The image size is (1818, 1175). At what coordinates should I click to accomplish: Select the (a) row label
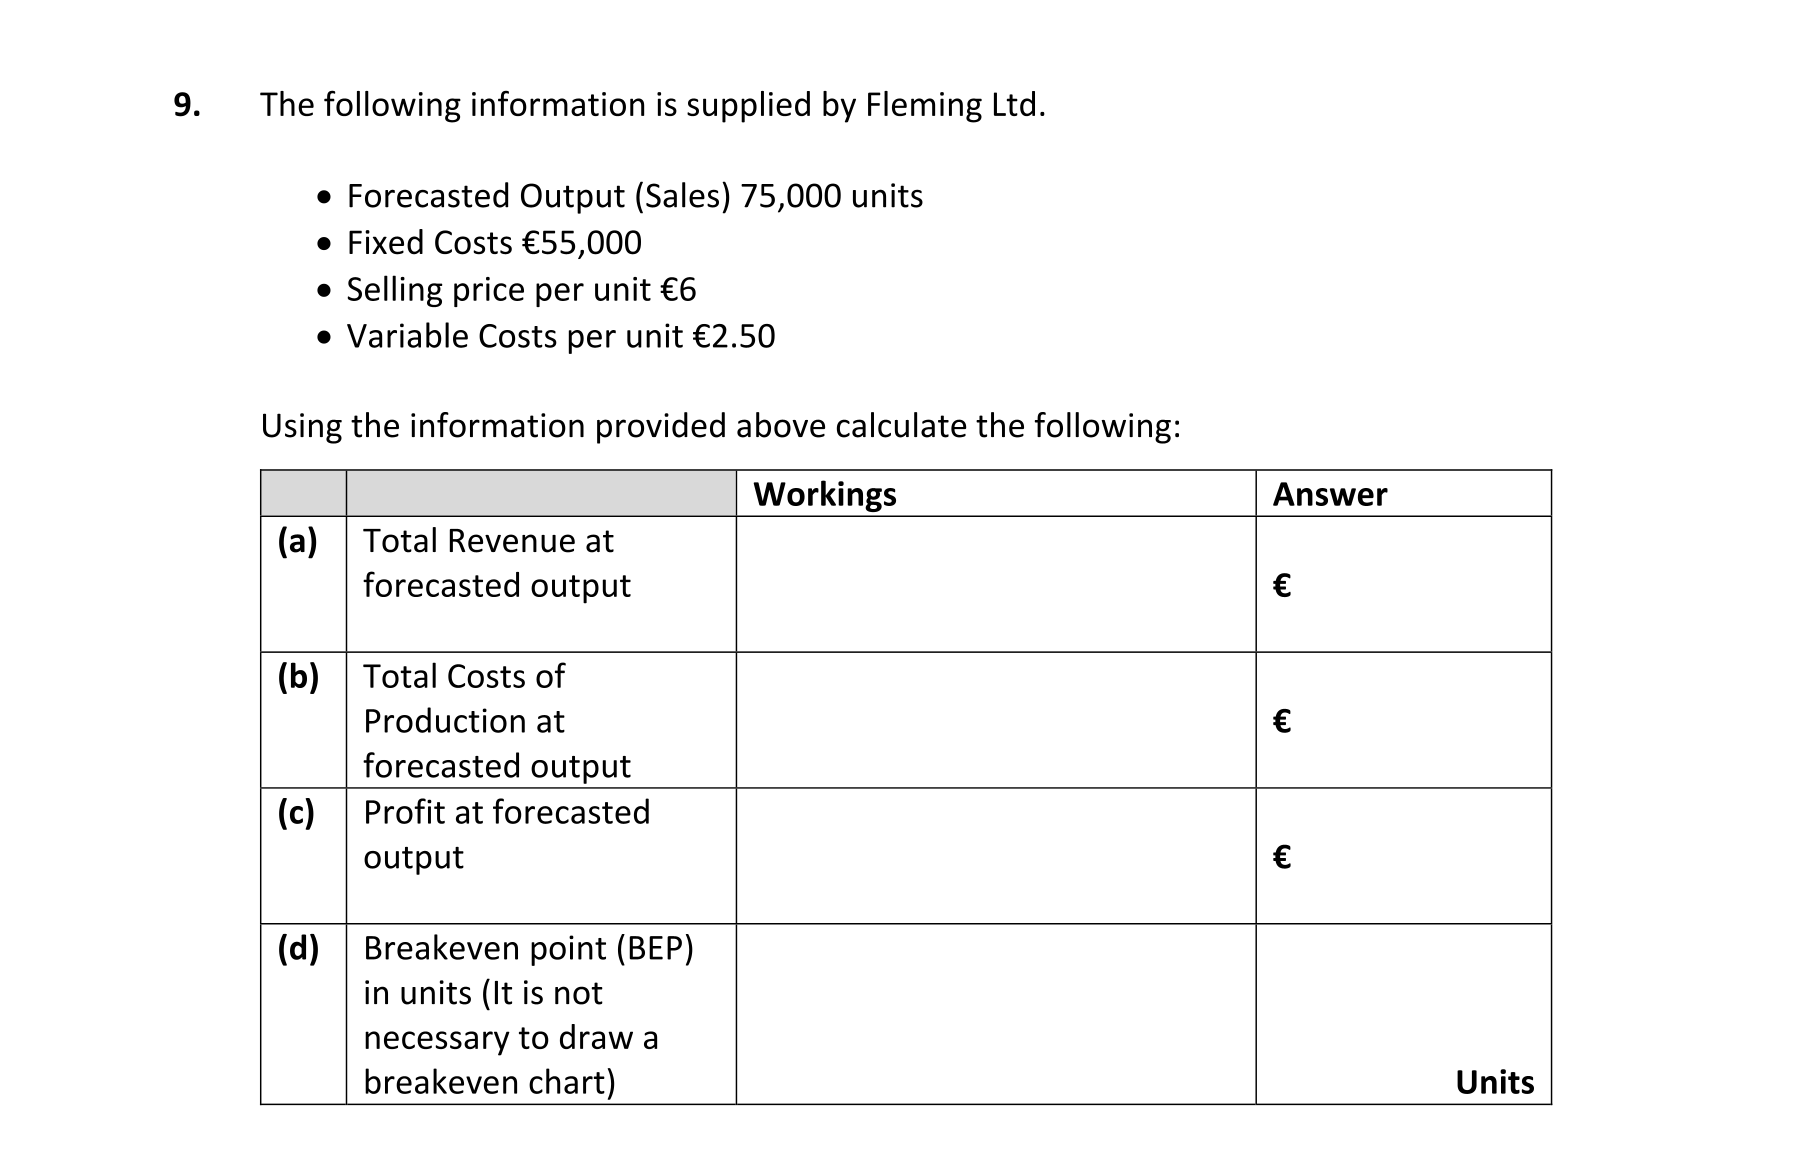point(298,541)
